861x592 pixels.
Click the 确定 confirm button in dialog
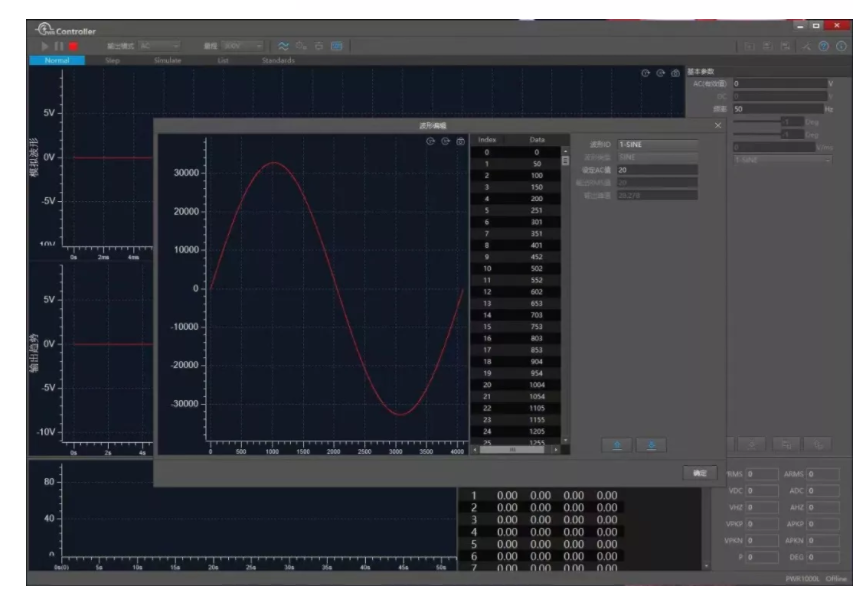point(699,472)
